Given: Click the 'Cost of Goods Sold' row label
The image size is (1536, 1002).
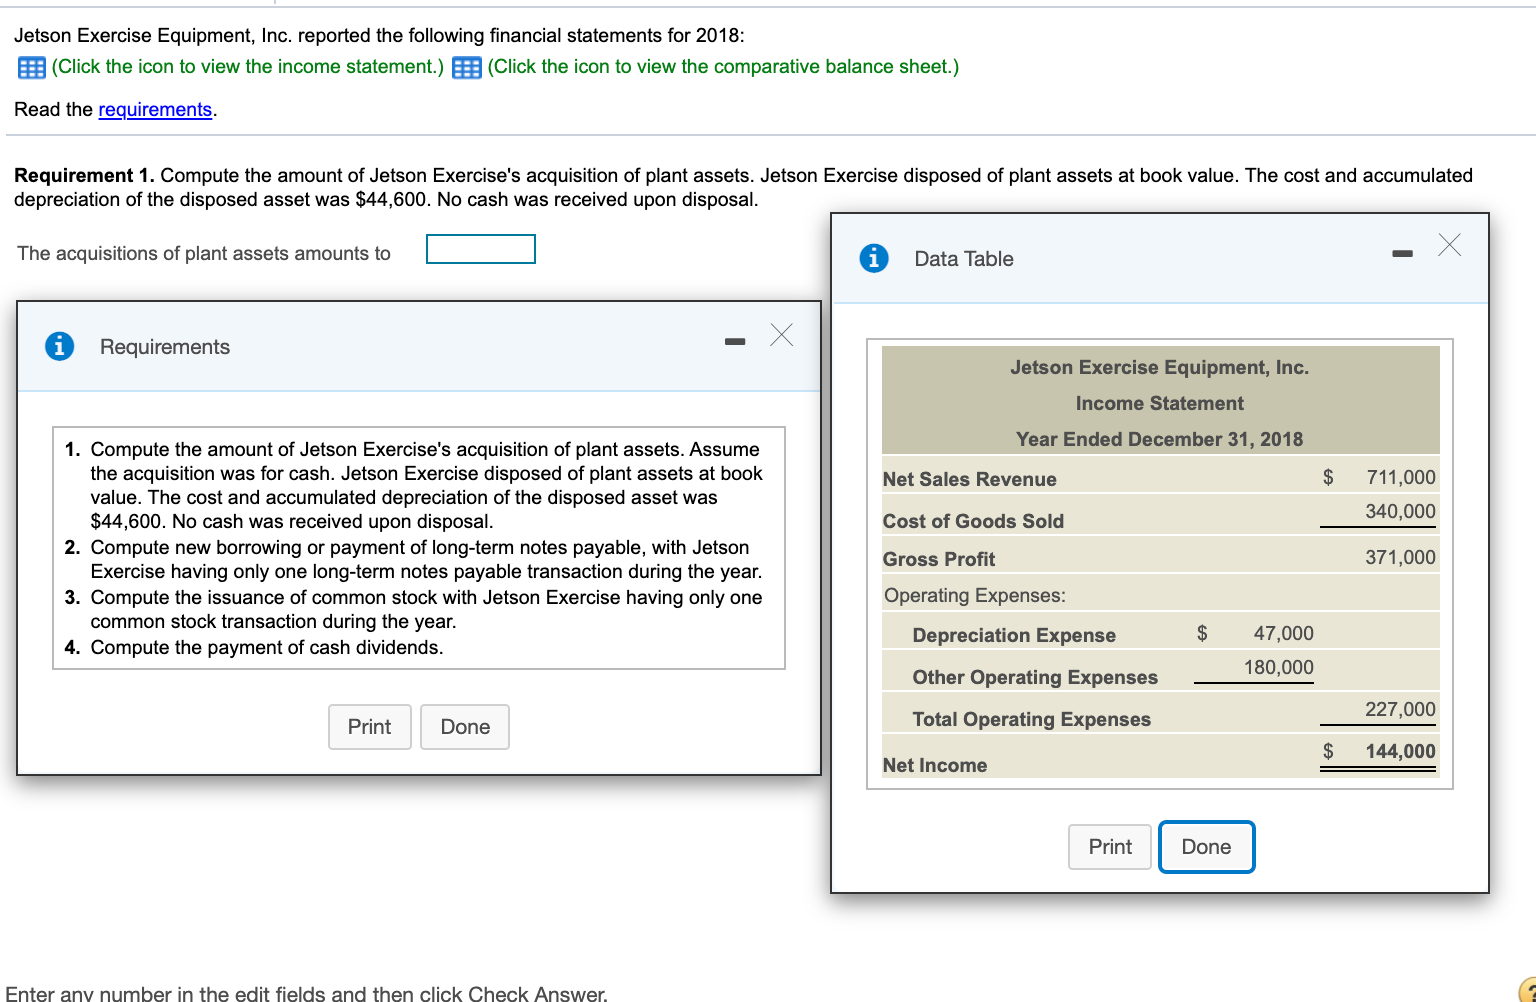Looking at the screenshot, I should 973,522.
